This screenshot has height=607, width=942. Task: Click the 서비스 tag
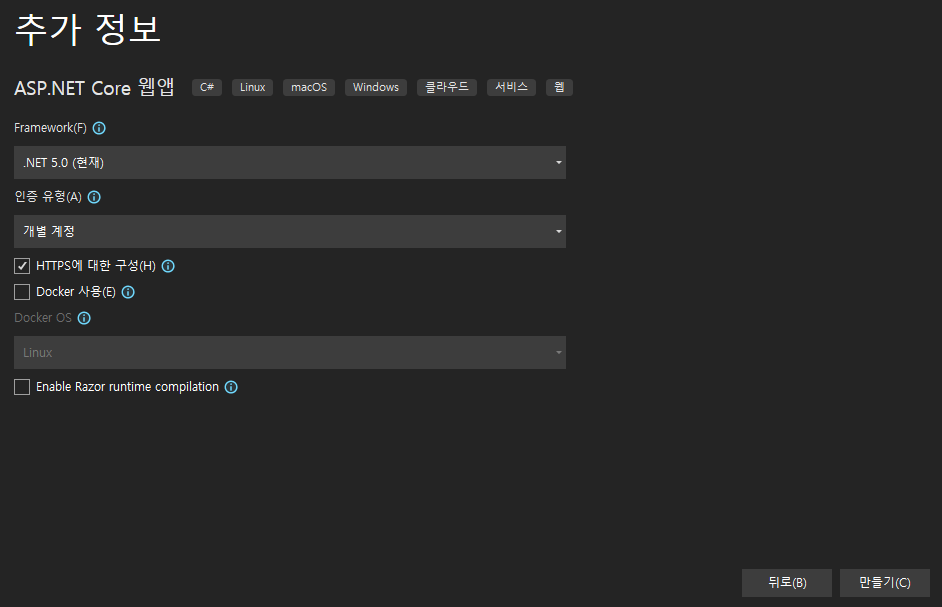click(511, 87)
